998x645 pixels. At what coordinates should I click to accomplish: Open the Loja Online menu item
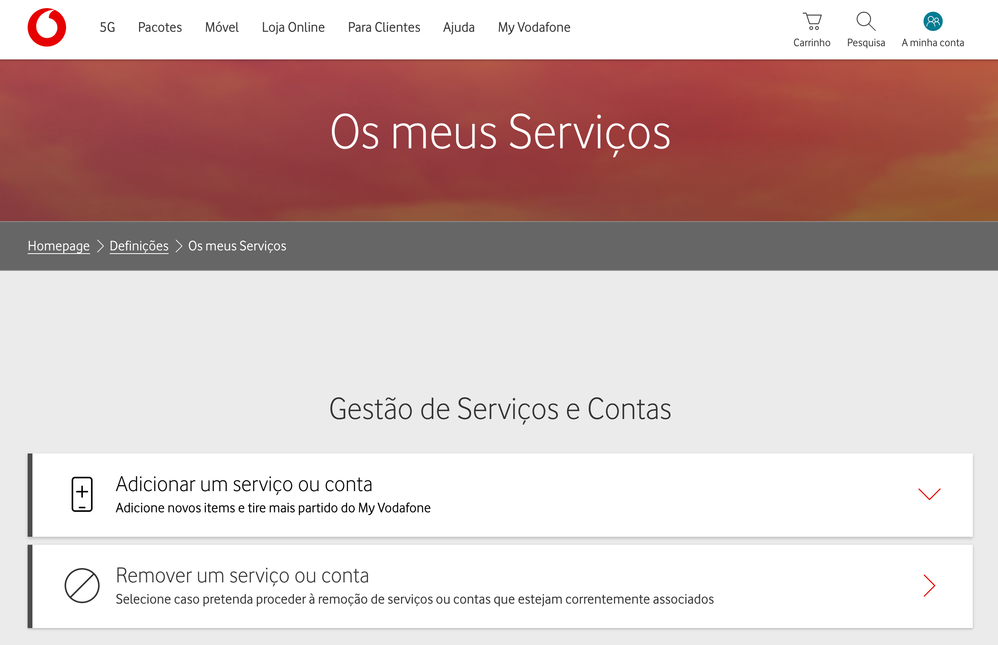coord(293,28)
